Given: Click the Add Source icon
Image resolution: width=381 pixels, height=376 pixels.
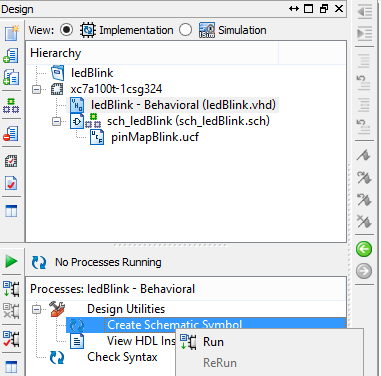Looking at the screenshot, I should pyautogui.click(x=11, y=55).
